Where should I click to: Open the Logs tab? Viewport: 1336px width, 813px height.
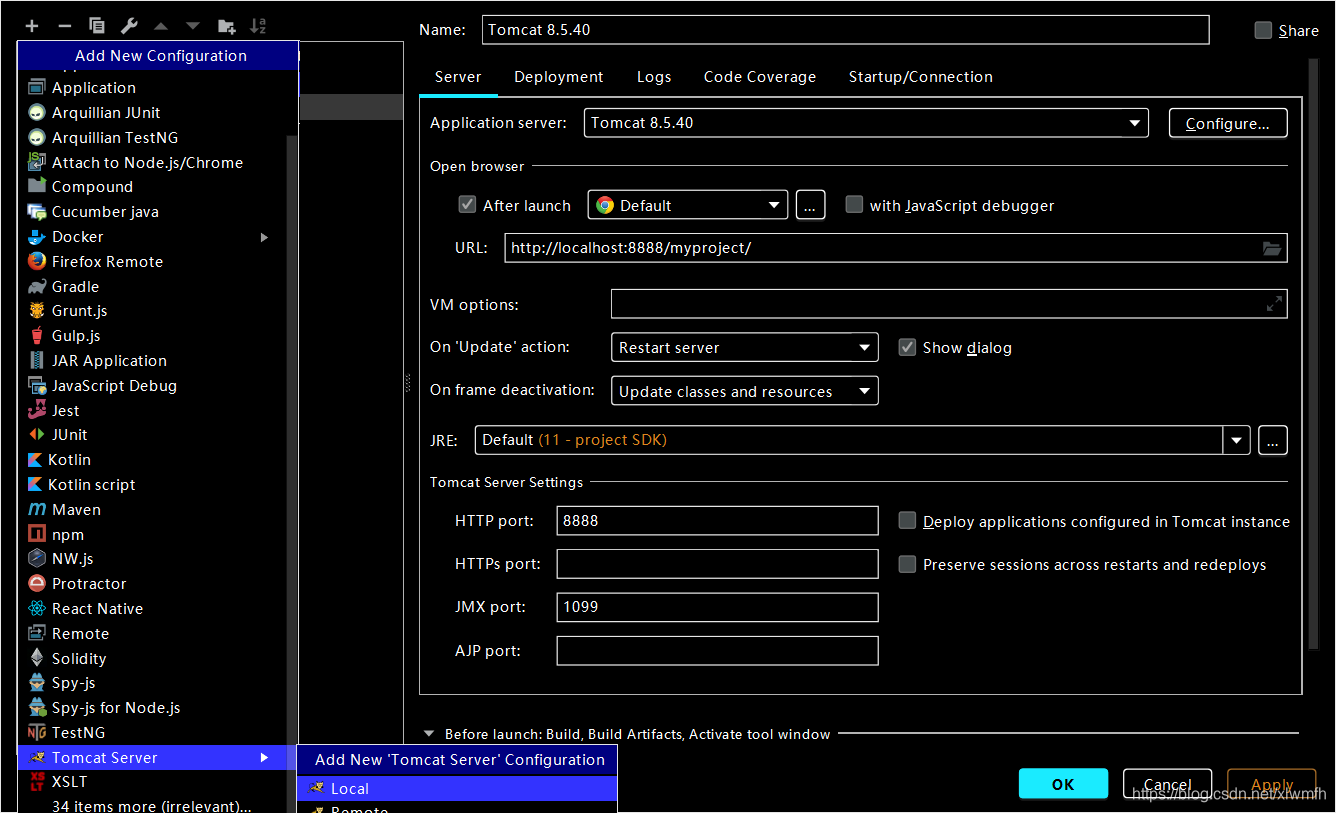(x=654, y=77)
